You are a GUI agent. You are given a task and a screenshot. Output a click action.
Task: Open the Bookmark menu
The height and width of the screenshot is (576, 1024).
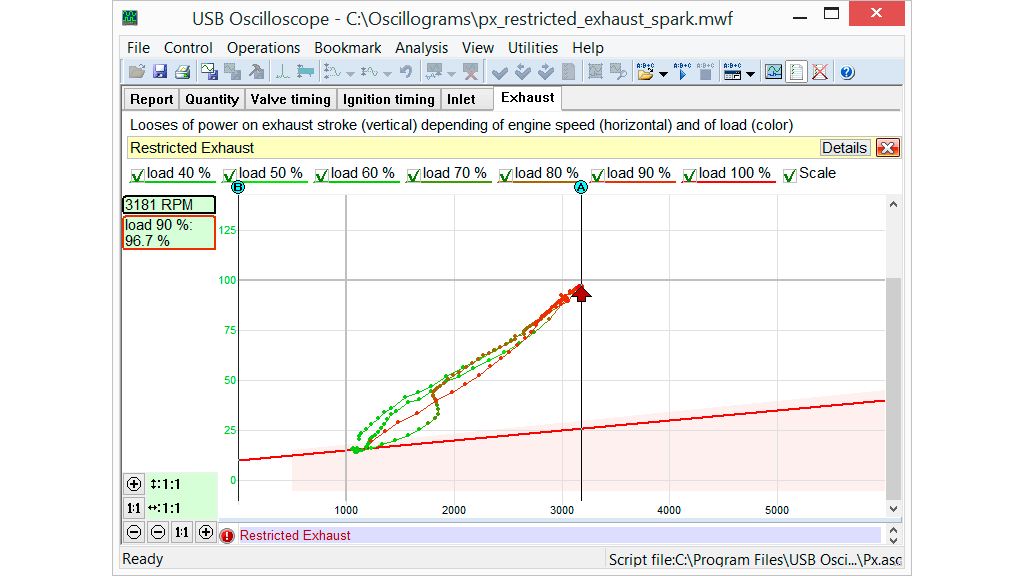point(347,48)
